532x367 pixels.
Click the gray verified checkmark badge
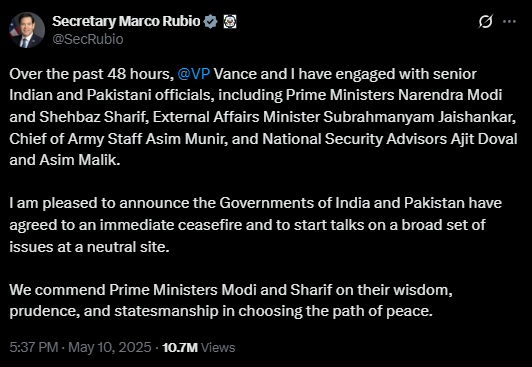coord(210,21)
